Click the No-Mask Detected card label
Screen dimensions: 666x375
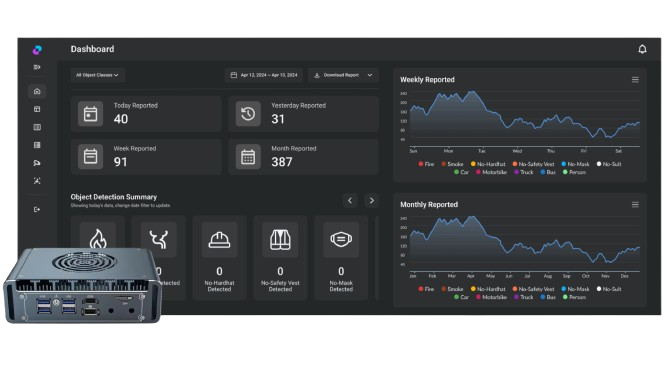pos(341,286)
